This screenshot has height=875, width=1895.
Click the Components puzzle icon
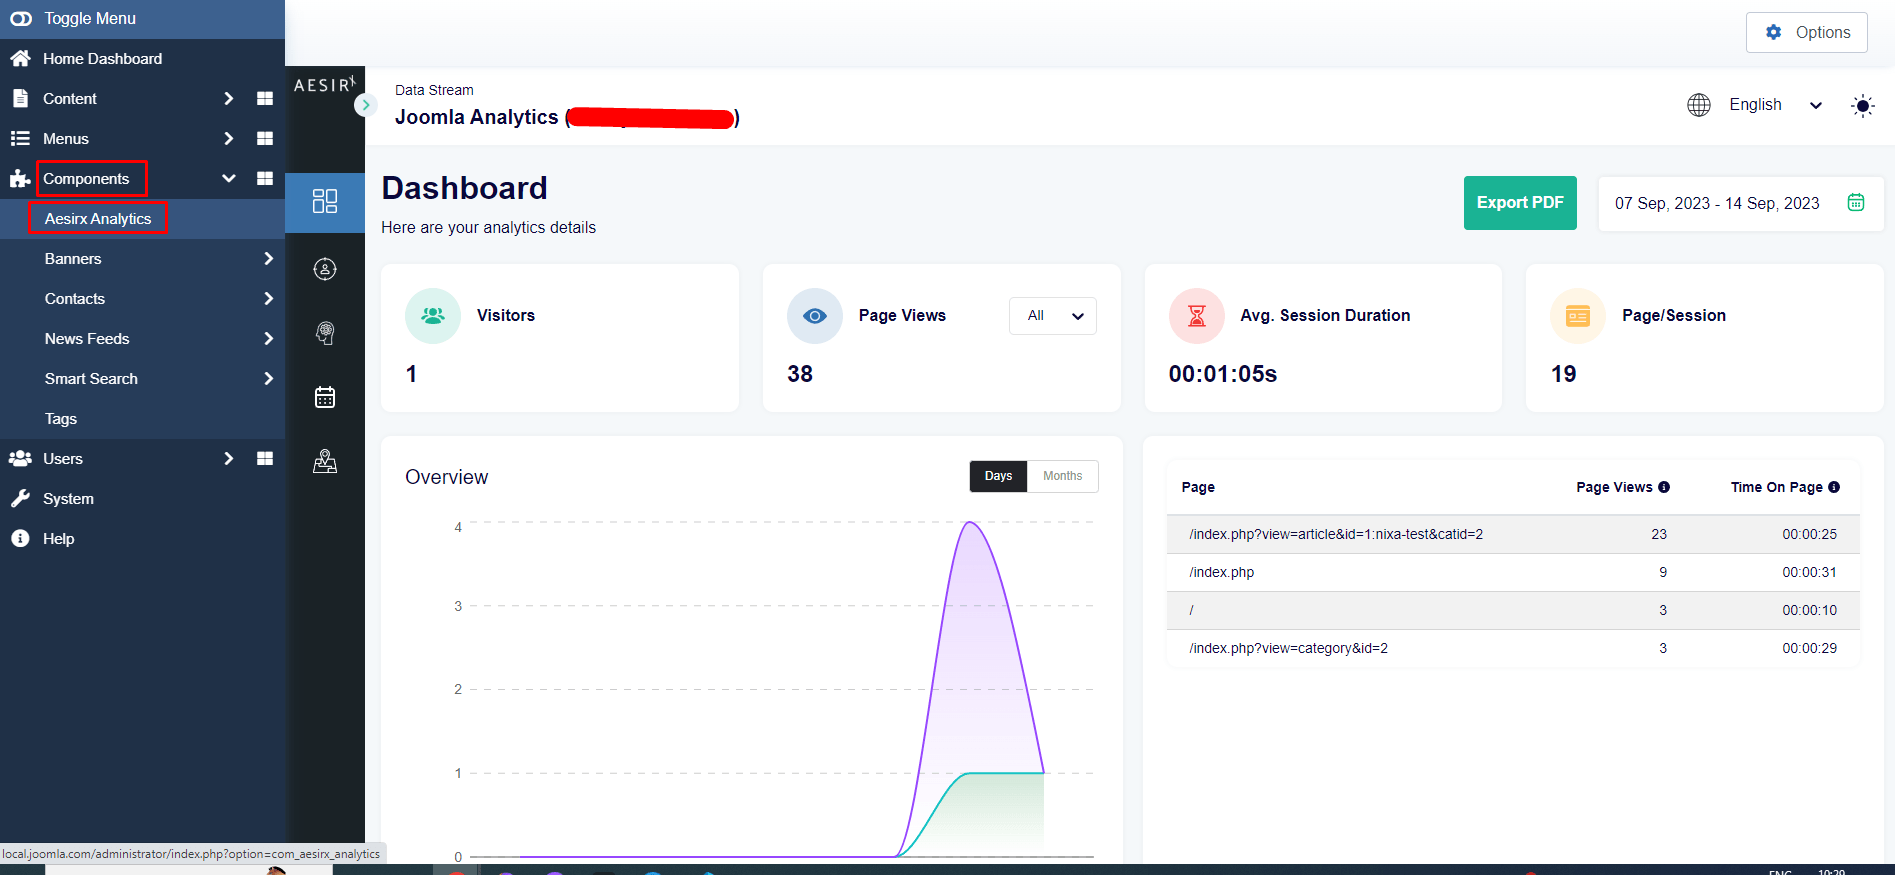20,179
